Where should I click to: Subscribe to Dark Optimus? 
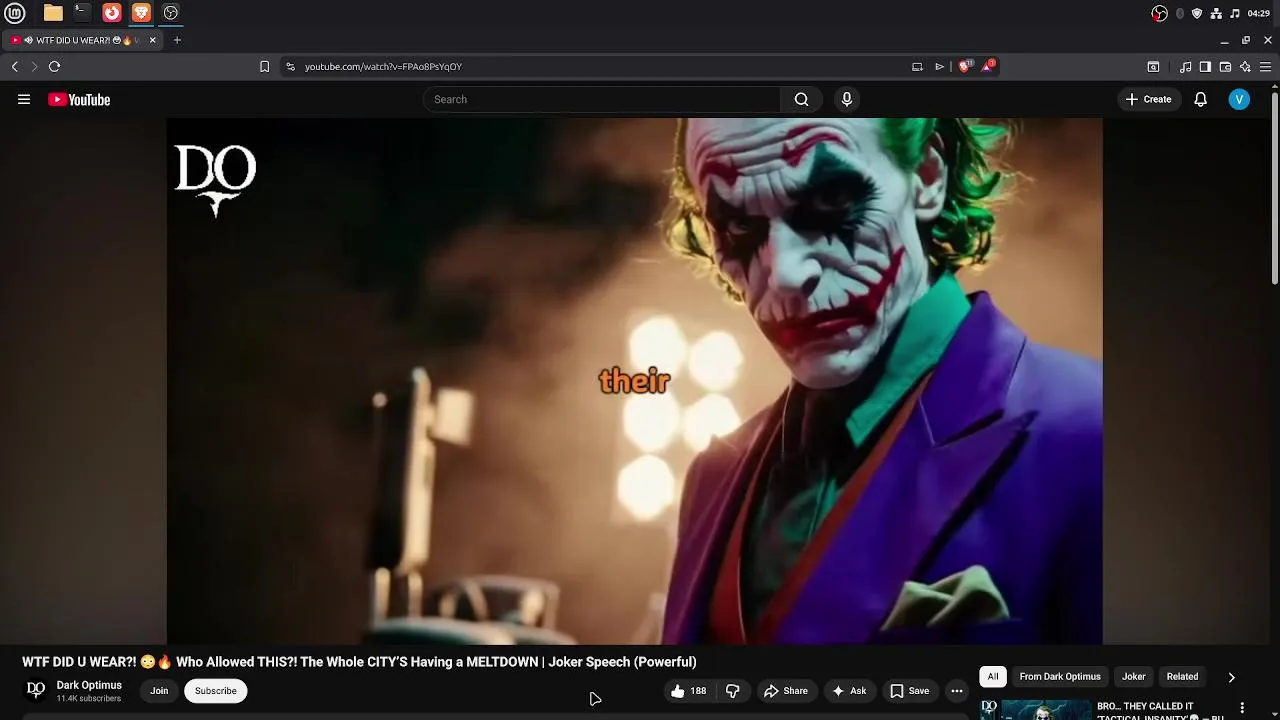[215, 691]
